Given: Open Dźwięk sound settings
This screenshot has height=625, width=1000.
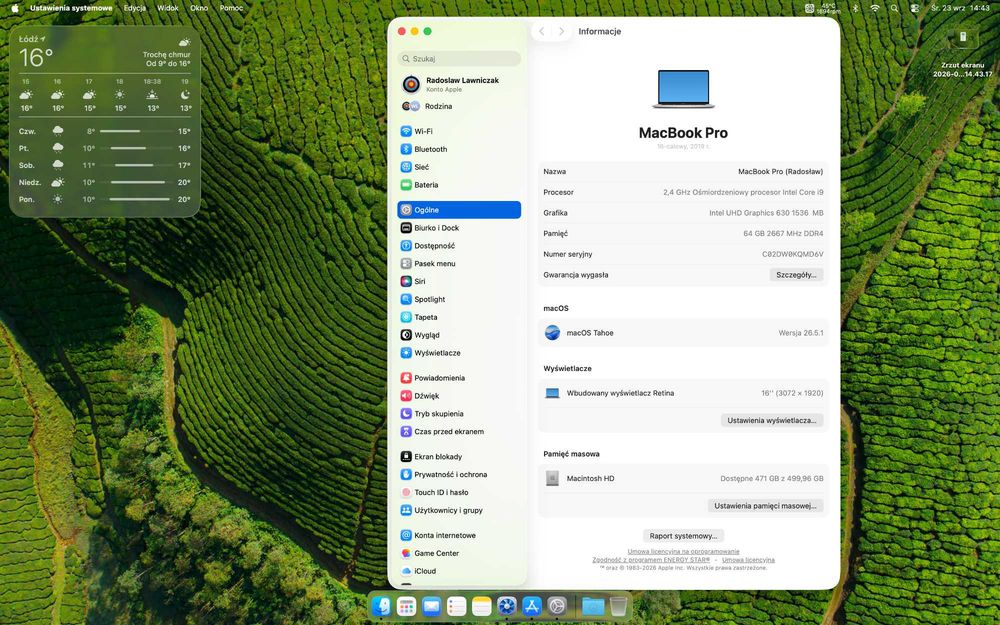Looking at the screenshot, I should tap(459, 395).
